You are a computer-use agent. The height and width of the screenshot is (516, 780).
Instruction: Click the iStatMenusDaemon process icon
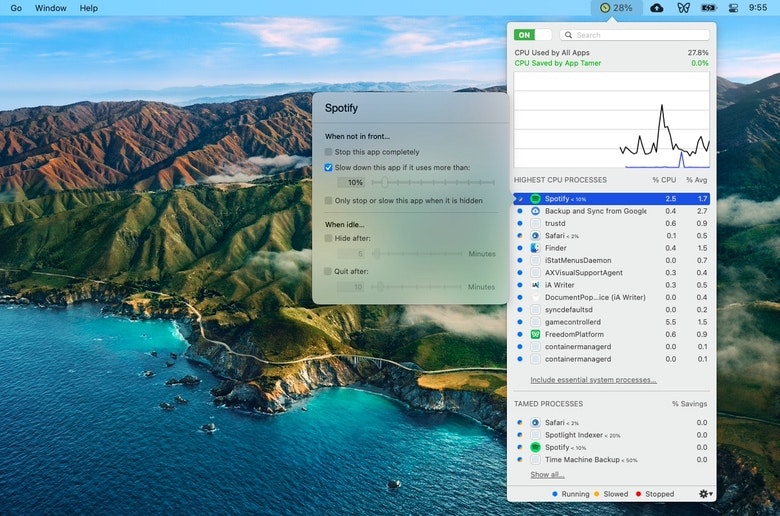click(535, 260)
